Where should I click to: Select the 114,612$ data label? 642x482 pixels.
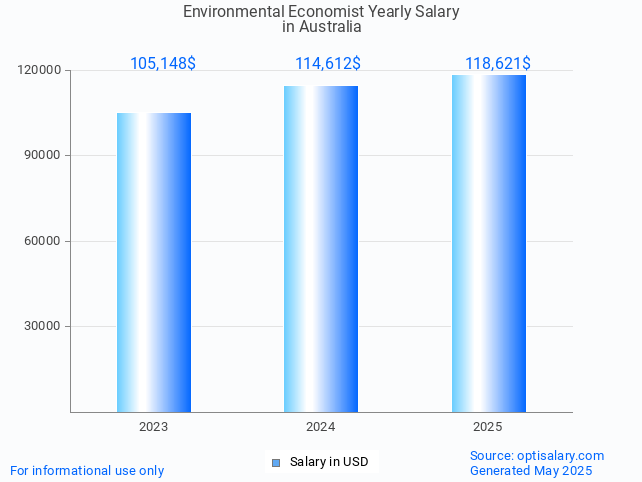tap(328, 63)
